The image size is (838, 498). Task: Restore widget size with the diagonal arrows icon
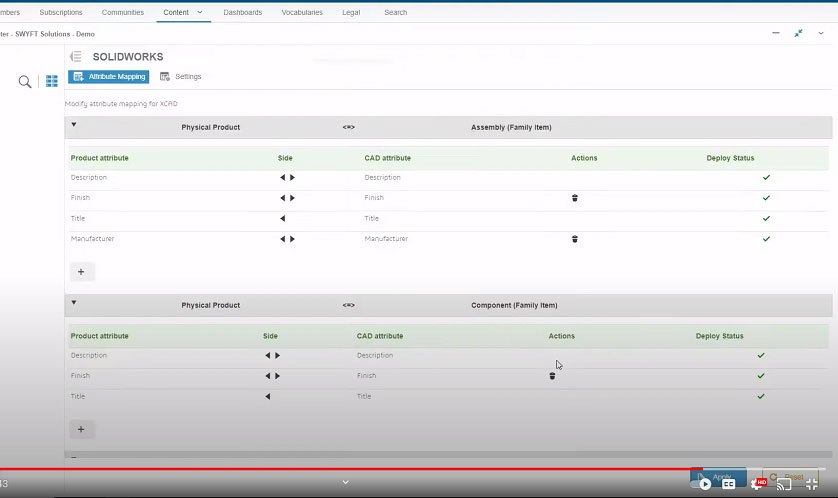coord(798,33)
